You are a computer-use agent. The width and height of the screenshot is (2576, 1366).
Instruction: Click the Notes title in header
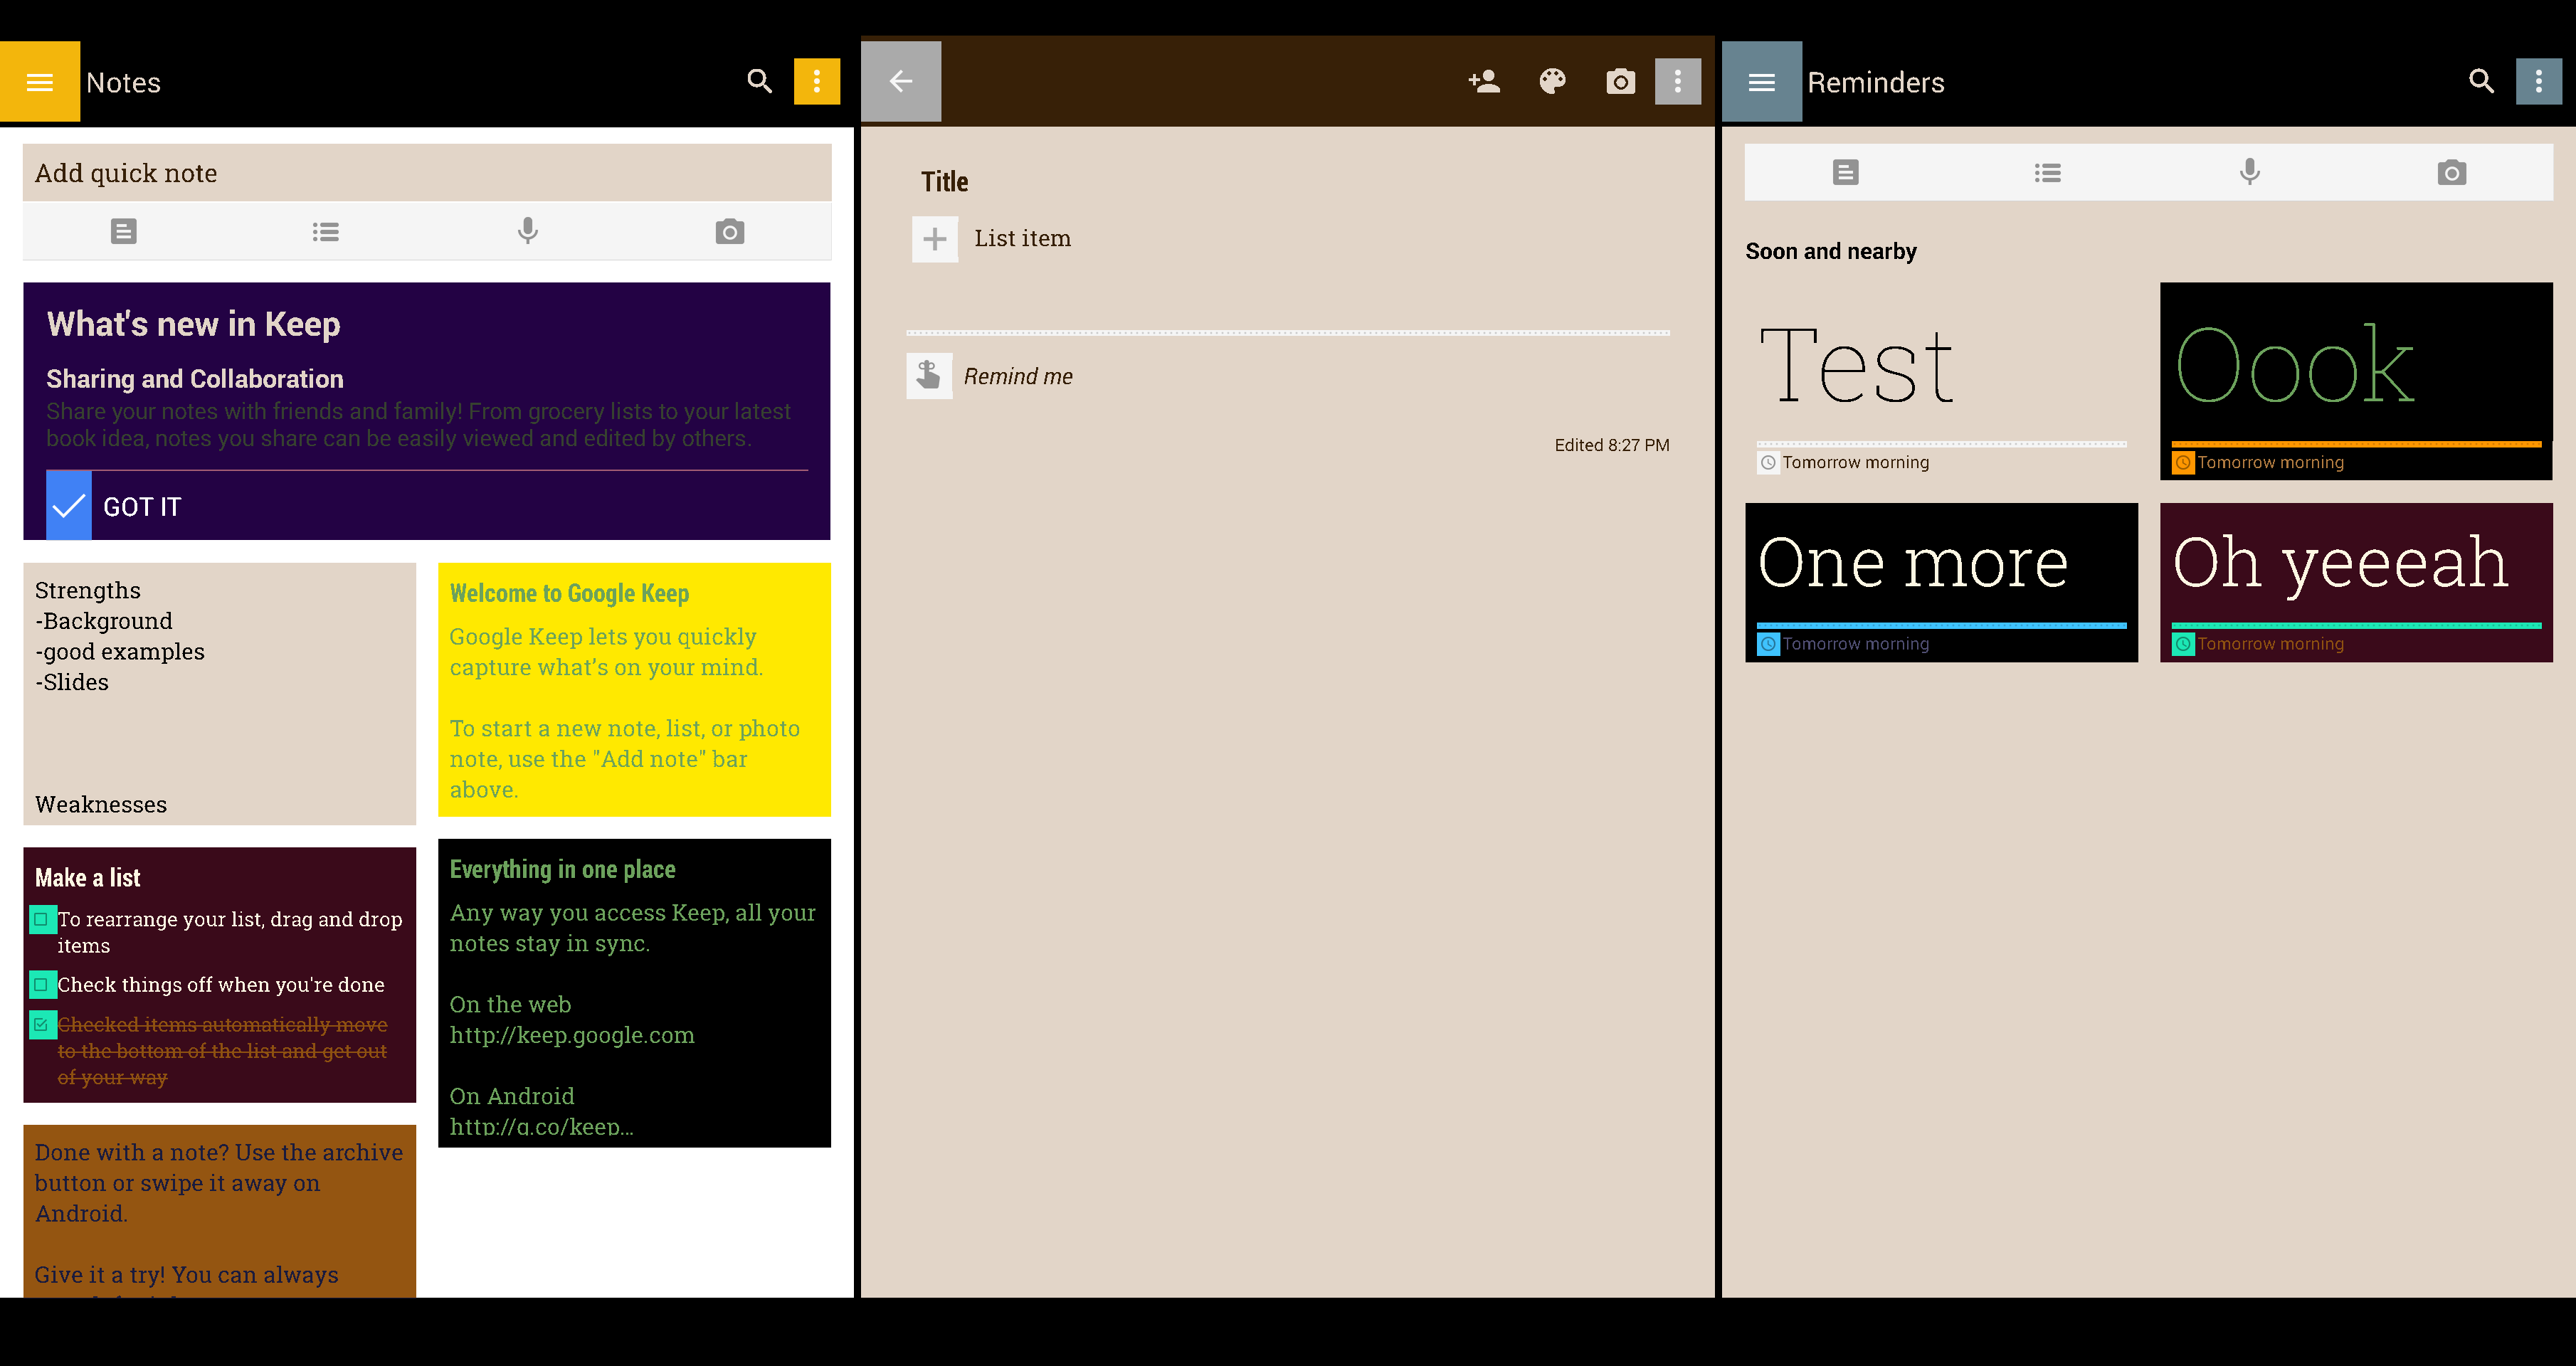tap(123, 82)
